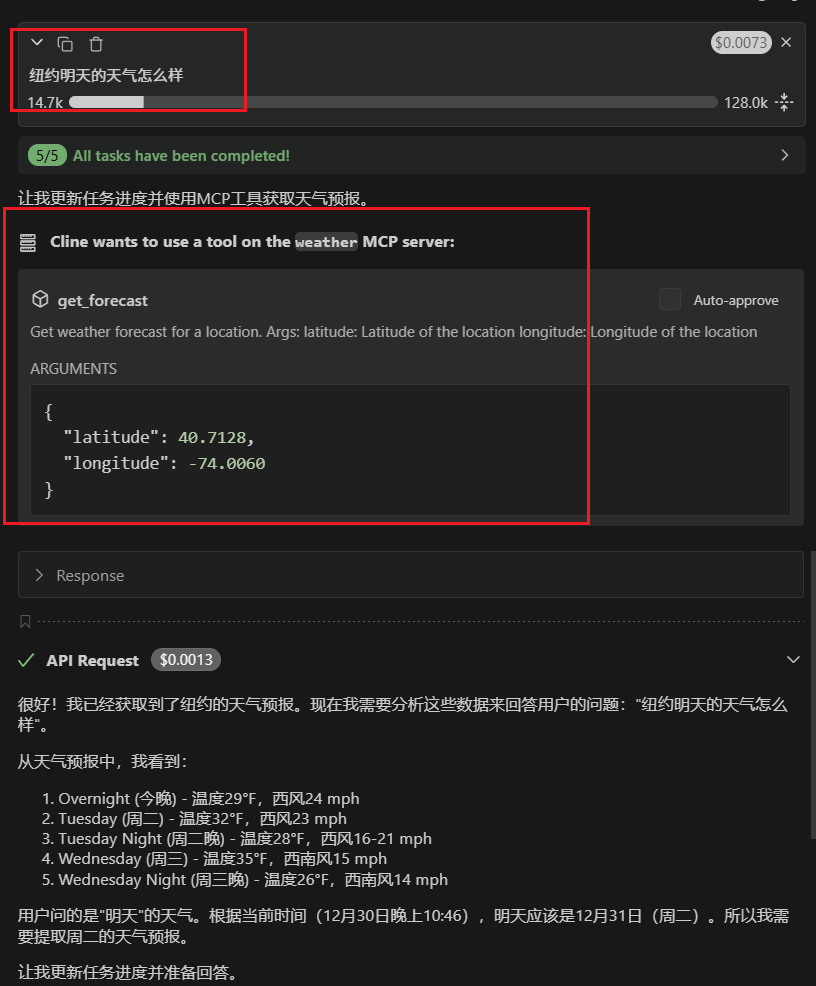Copy the task text with the copy icon
The image size is (816, 986).
[x=65, y=44]
